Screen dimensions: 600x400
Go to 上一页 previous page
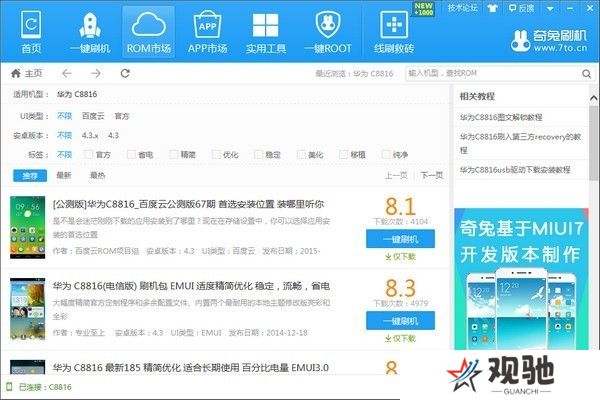[x=396, y=175]
